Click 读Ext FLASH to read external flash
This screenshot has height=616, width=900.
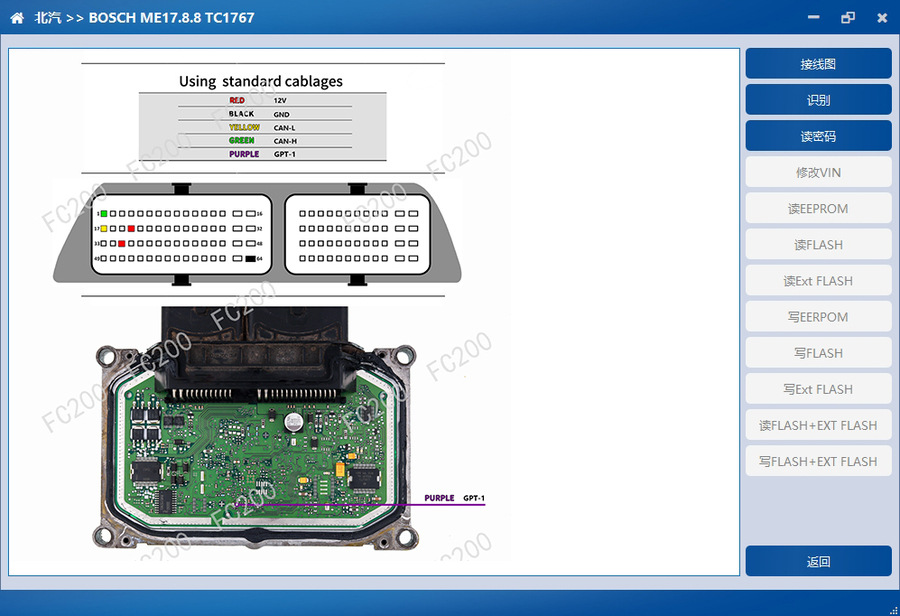tap(818, 280)
